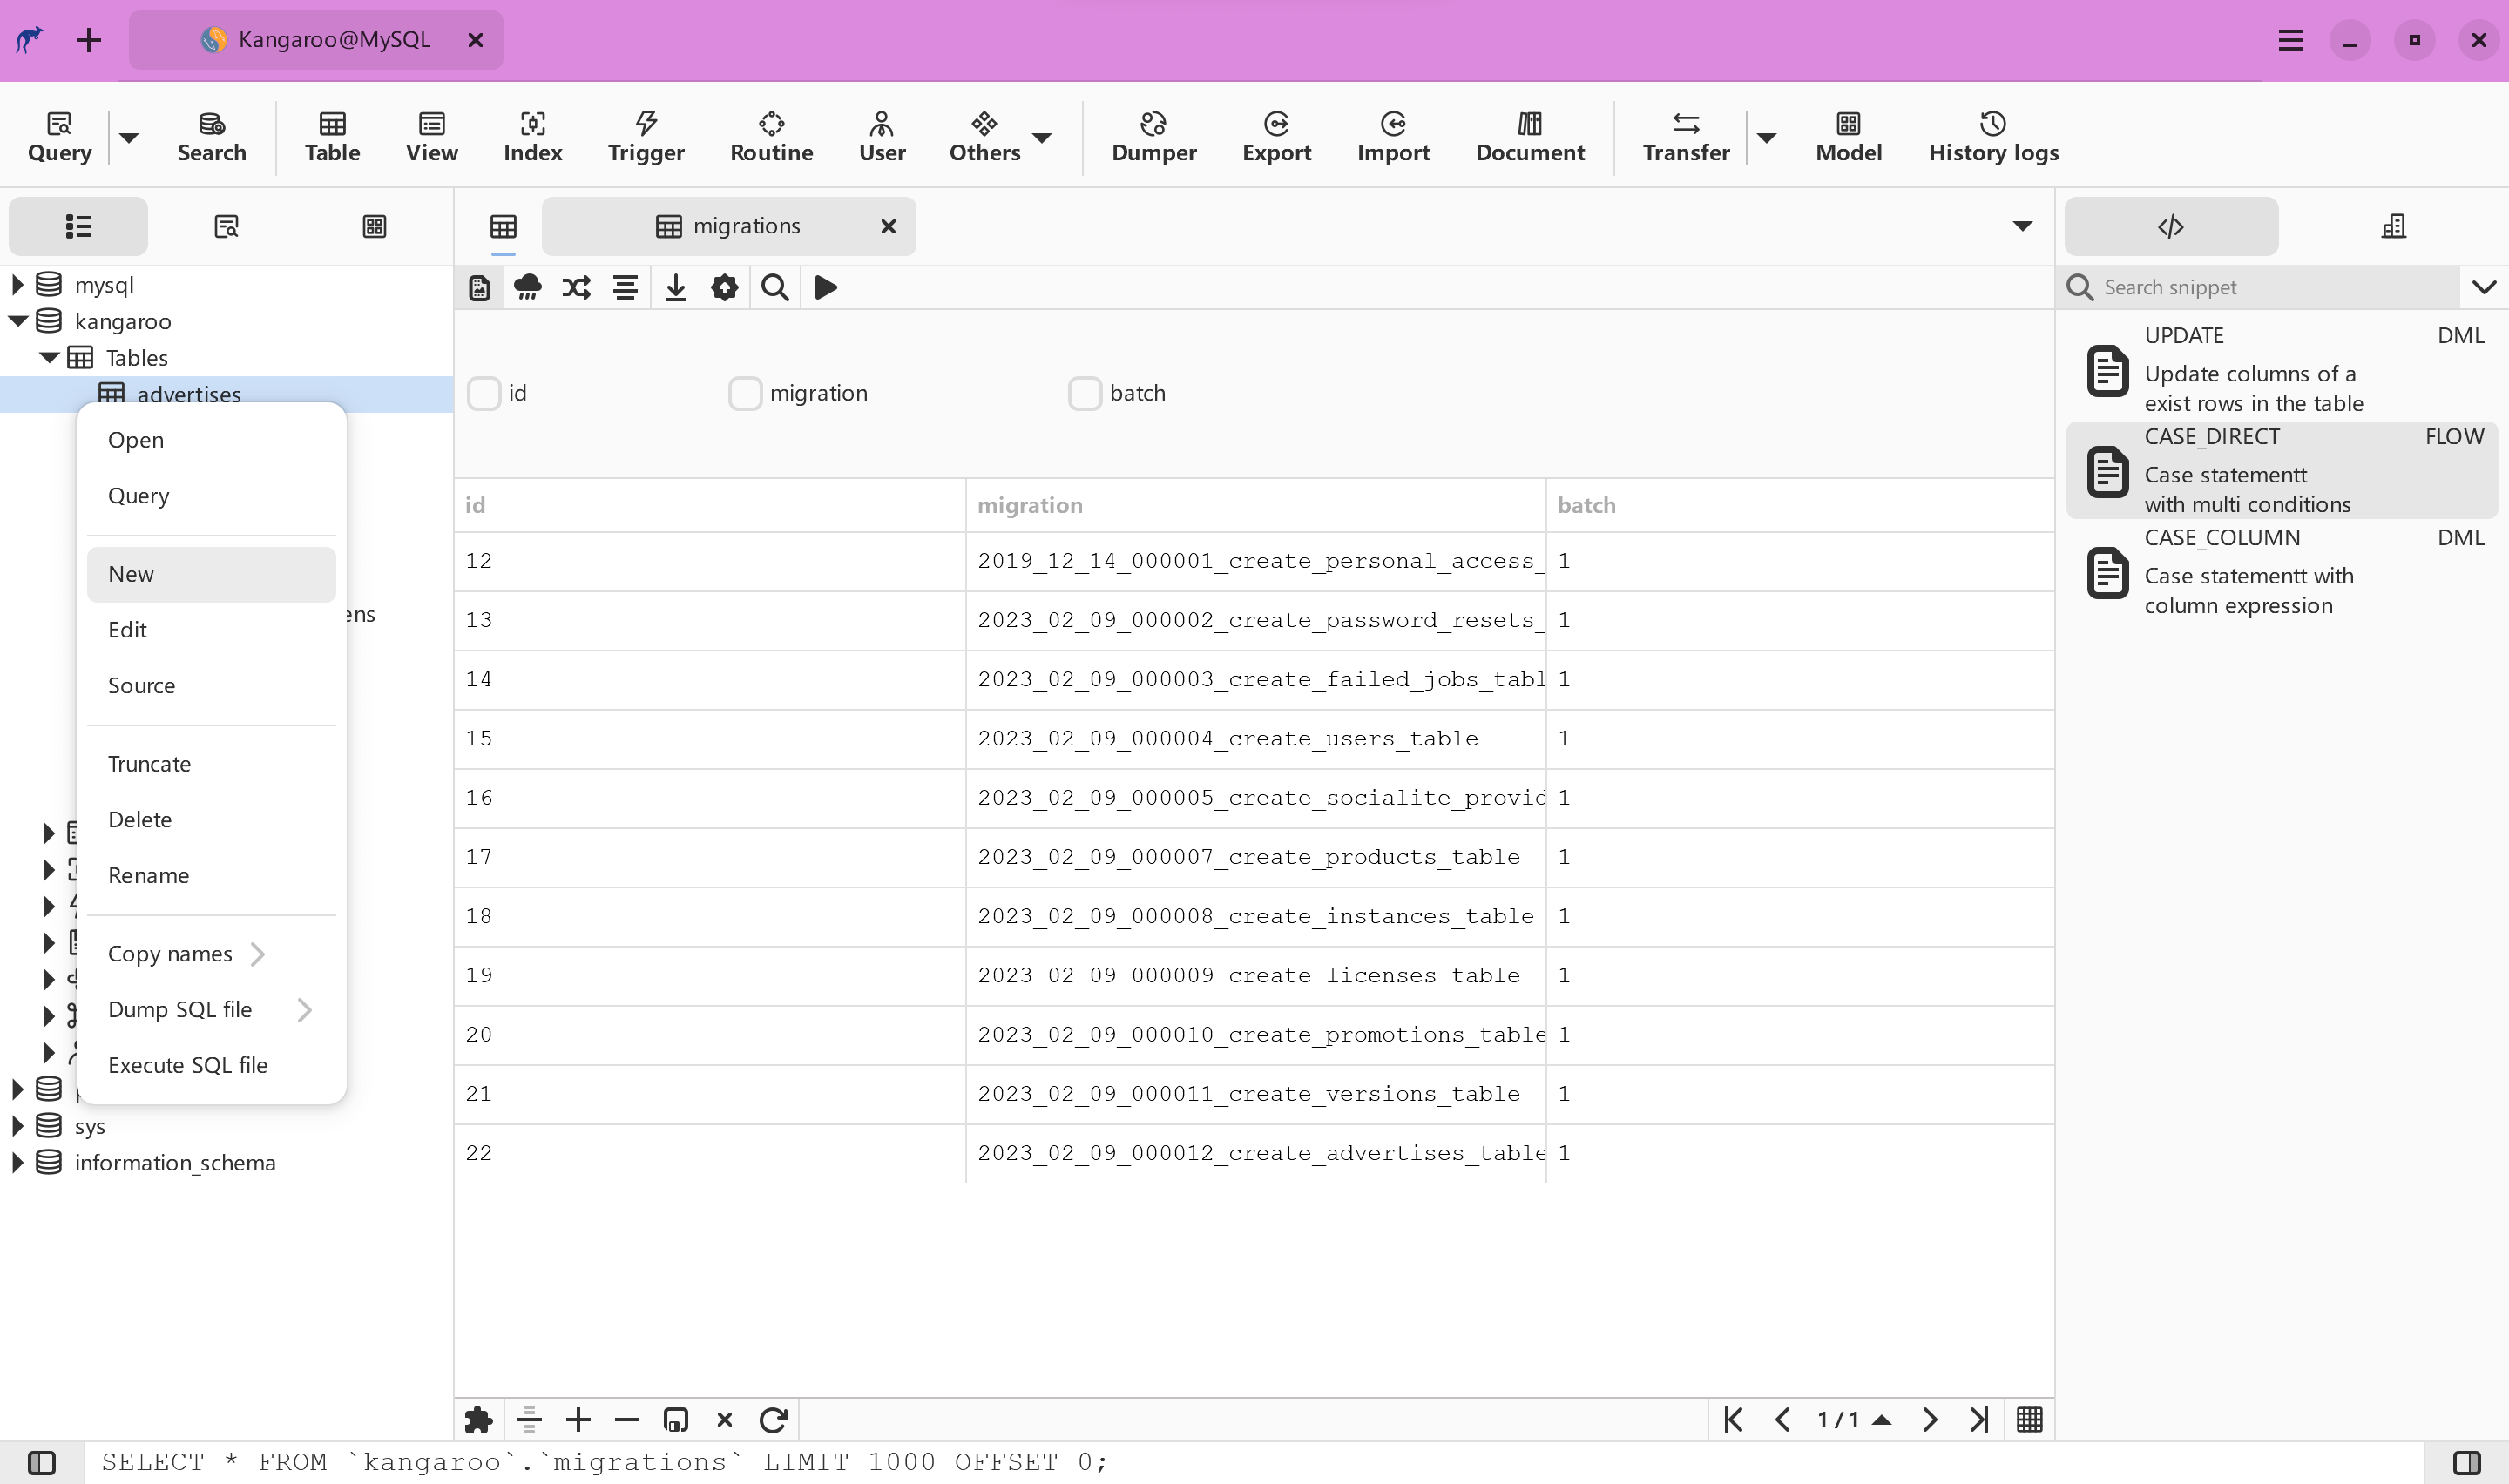Image resolution: width=2509 pixels, height=1484 pixels.
Task: Expand the kangaroo database tree
Action: [x=19, y=320]
